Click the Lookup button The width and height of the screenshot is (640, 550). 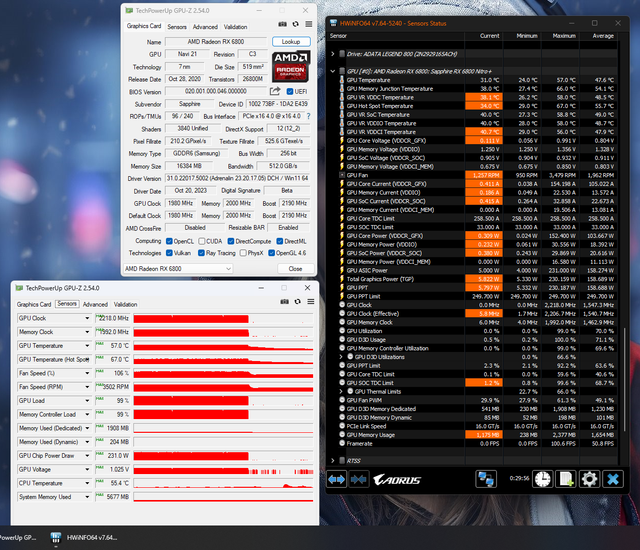[291, 42]
